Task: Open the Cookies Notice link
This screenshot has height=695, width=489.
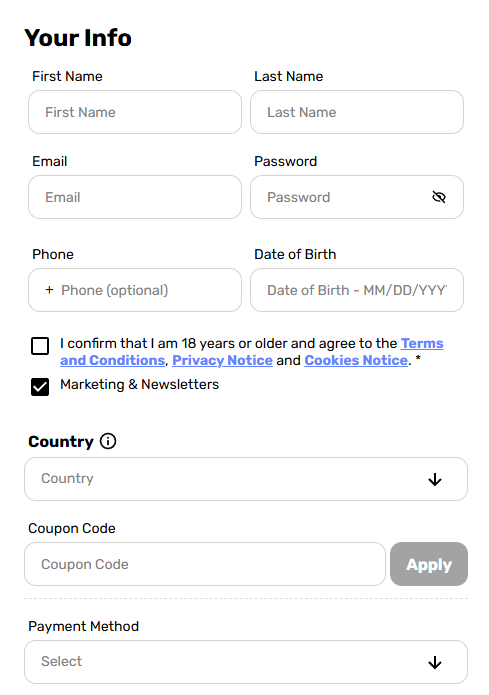Action: coord(356,360)
